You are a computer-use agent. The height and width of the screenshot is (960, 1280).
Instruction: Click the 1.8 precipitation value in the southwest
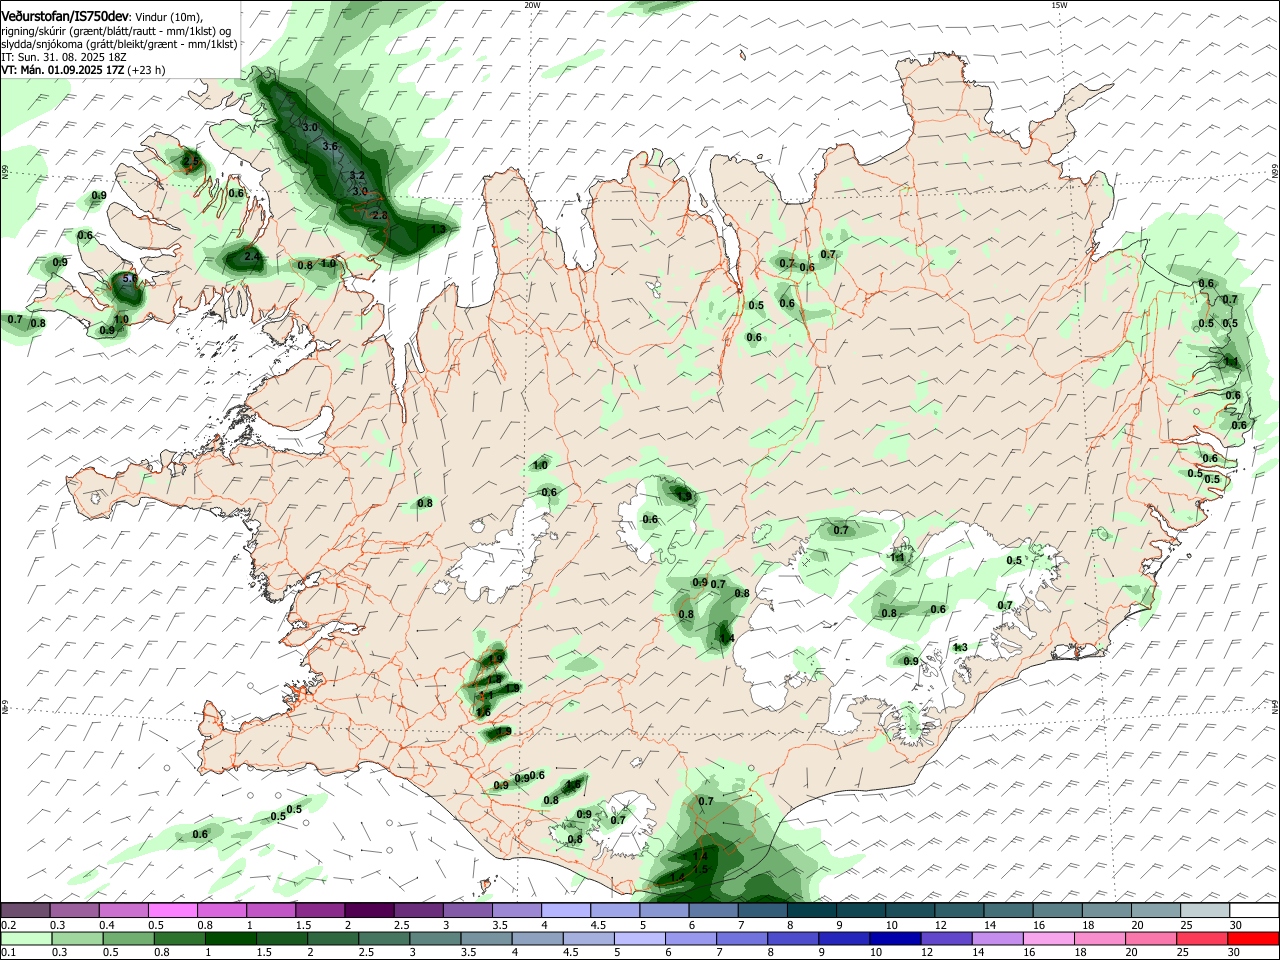pos(494,679)
